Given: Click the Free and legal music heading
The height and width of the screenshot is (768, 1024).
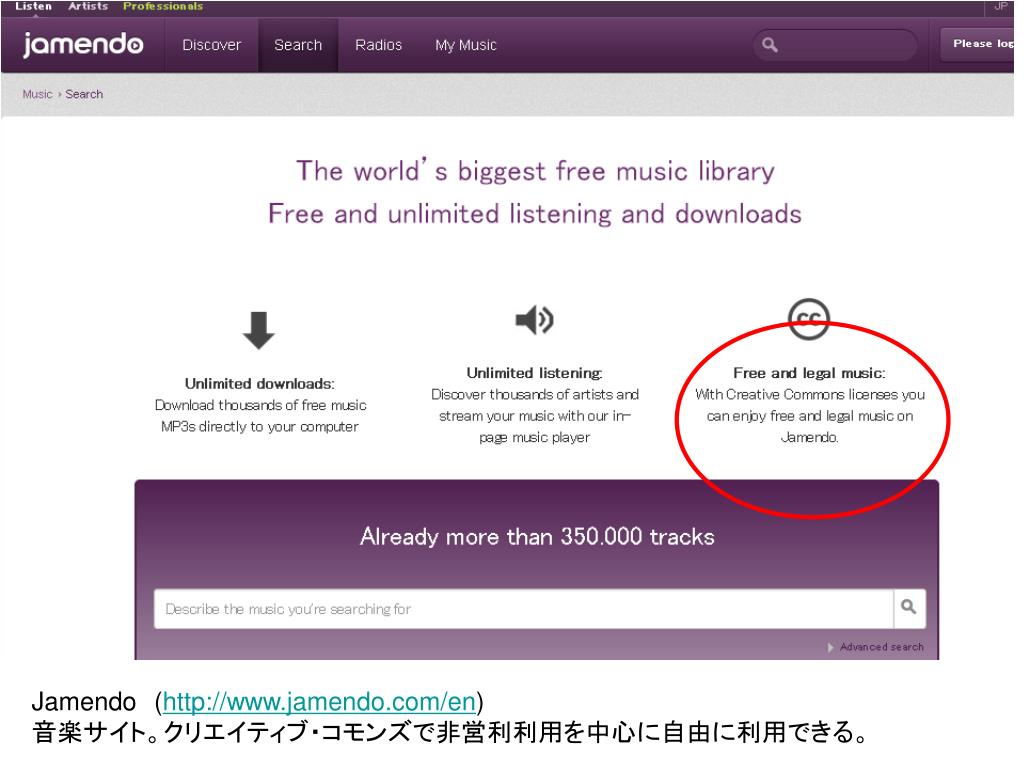Looking at the screenshot, I should coord(809,373).
